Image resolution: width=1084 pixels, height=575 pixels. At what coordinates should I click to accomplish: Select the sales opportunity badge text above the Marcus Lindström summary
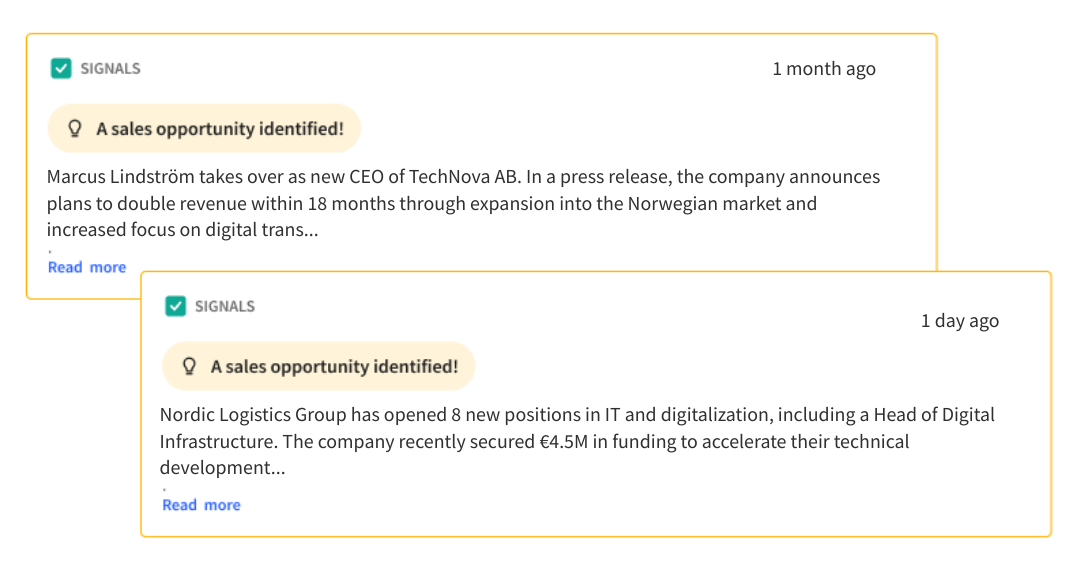[x=219, y=129]
